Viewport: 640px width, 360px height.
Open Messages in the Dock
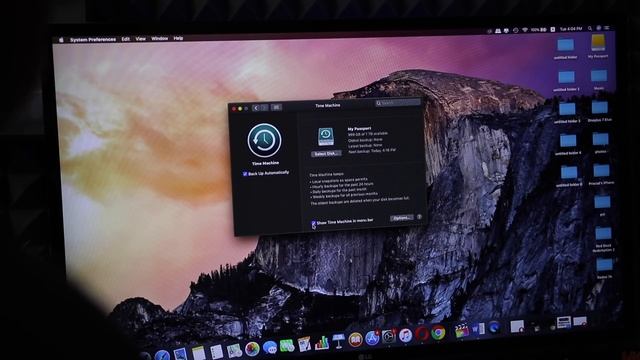pyautogui.click(x=269, y=348)
